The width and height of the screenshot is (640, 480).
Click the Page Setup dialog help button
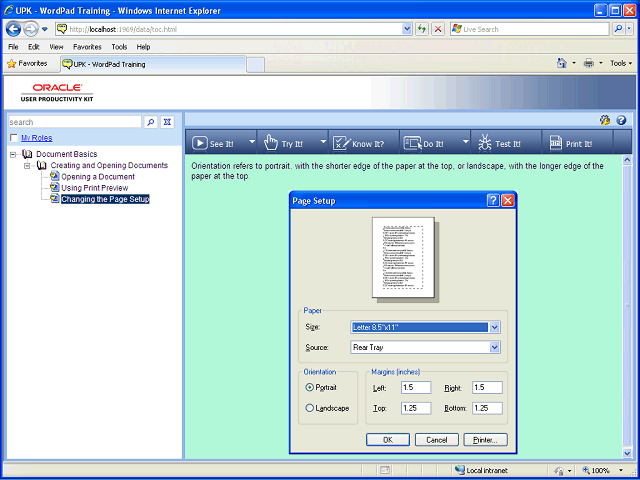coord(493,200)
